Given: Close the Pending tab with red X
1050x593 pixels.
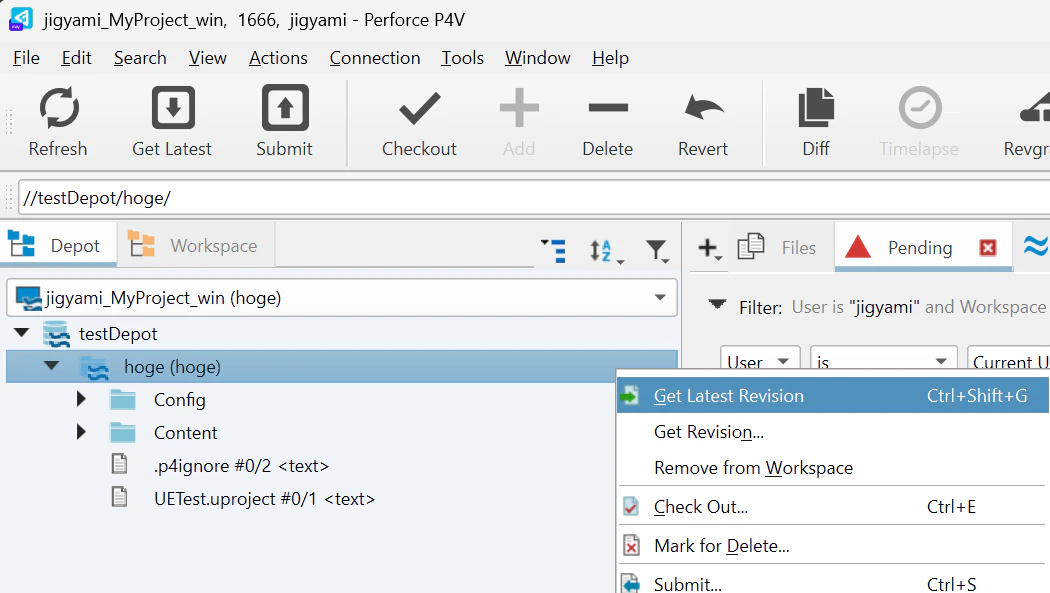Looking at the screenshot, I should [988, 248].
